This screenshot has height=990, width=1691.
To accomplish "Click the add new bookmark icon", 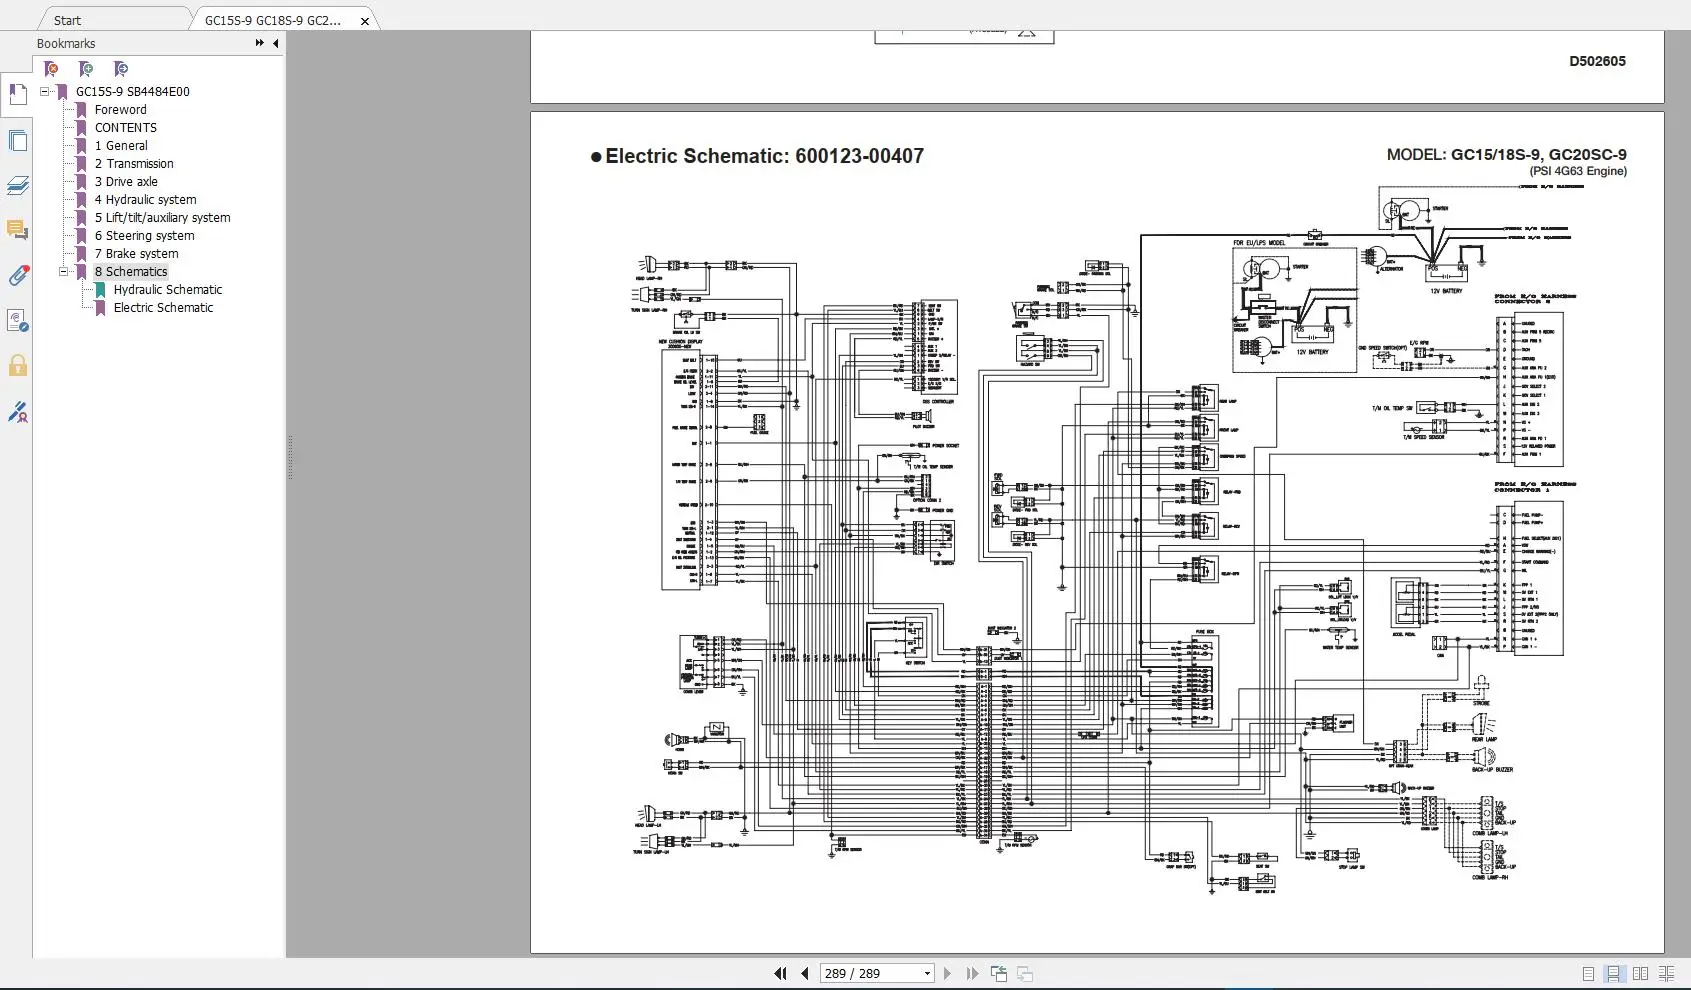I will [x=86, y=69].
